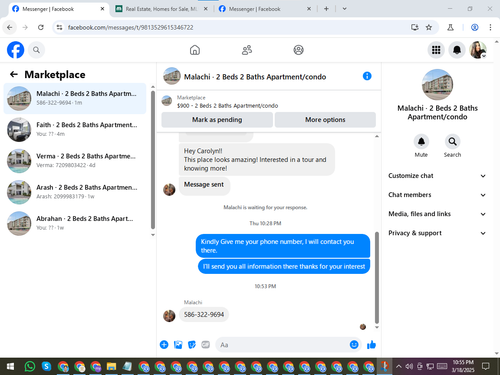Open more actions plus icon in composer
Screen dimensions: 500x375
(x=164, y=345)
